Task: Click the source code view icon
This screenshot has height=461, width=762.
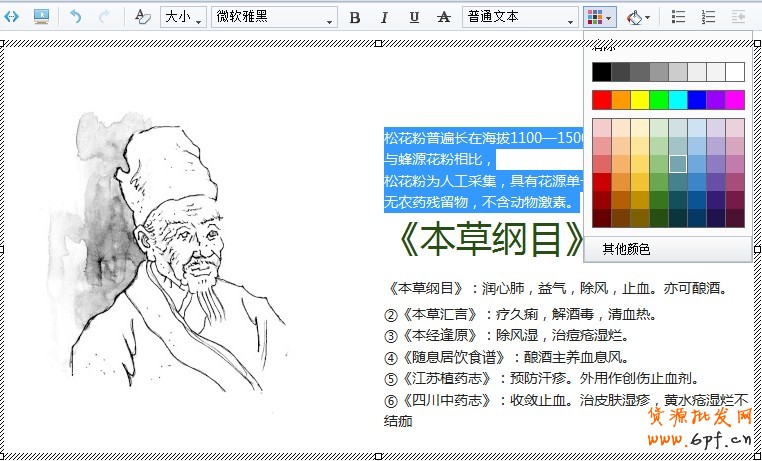Action: [x=11, y=17]
